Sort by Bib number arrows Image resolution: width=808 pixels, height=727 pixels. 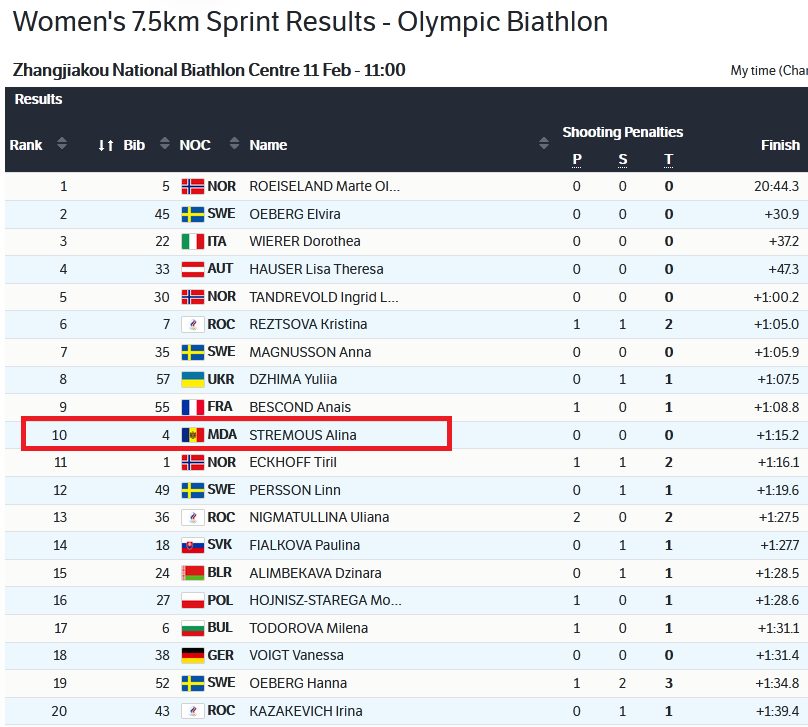[x=165, y=143]
